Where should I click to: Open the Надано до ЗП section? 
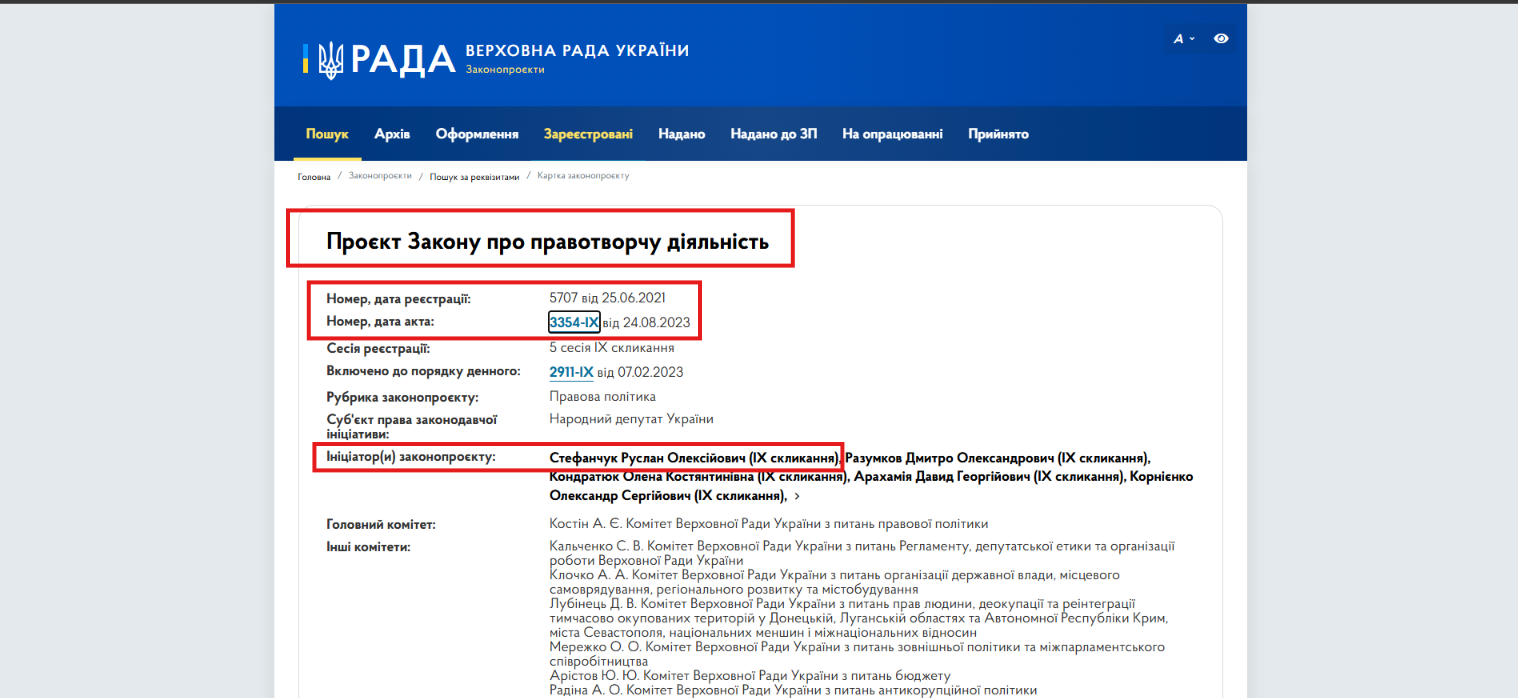774,134
